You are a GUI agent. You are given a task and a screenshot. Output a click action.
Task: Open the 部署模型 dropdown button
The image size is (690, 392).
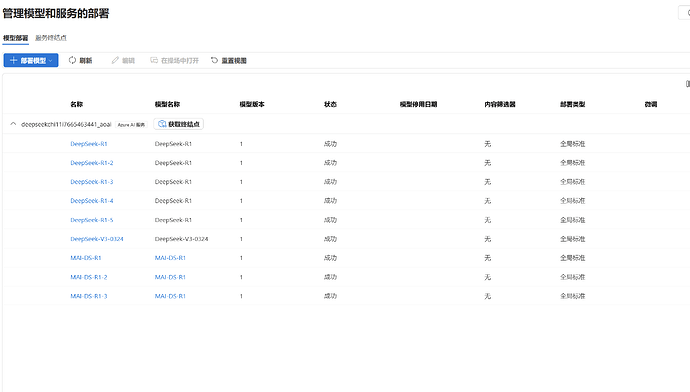click(31, 60)
